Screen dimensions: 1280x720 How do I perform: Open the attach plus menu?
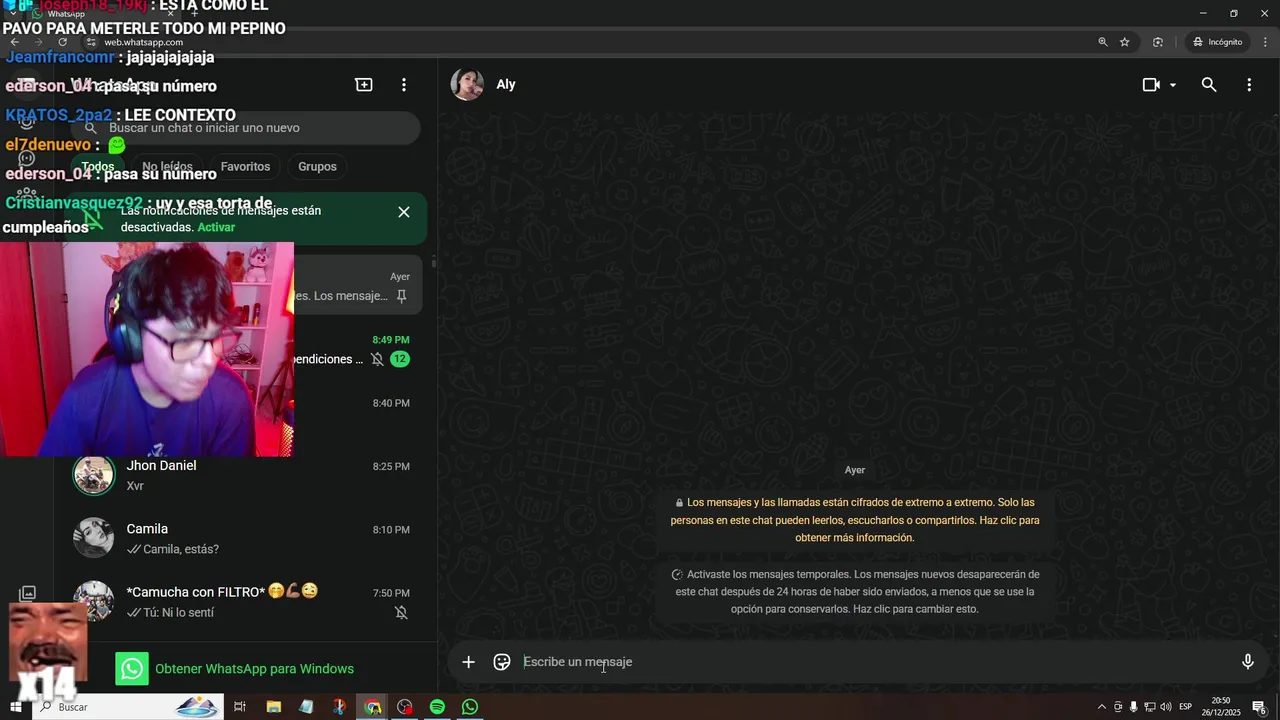pos(468,661)
